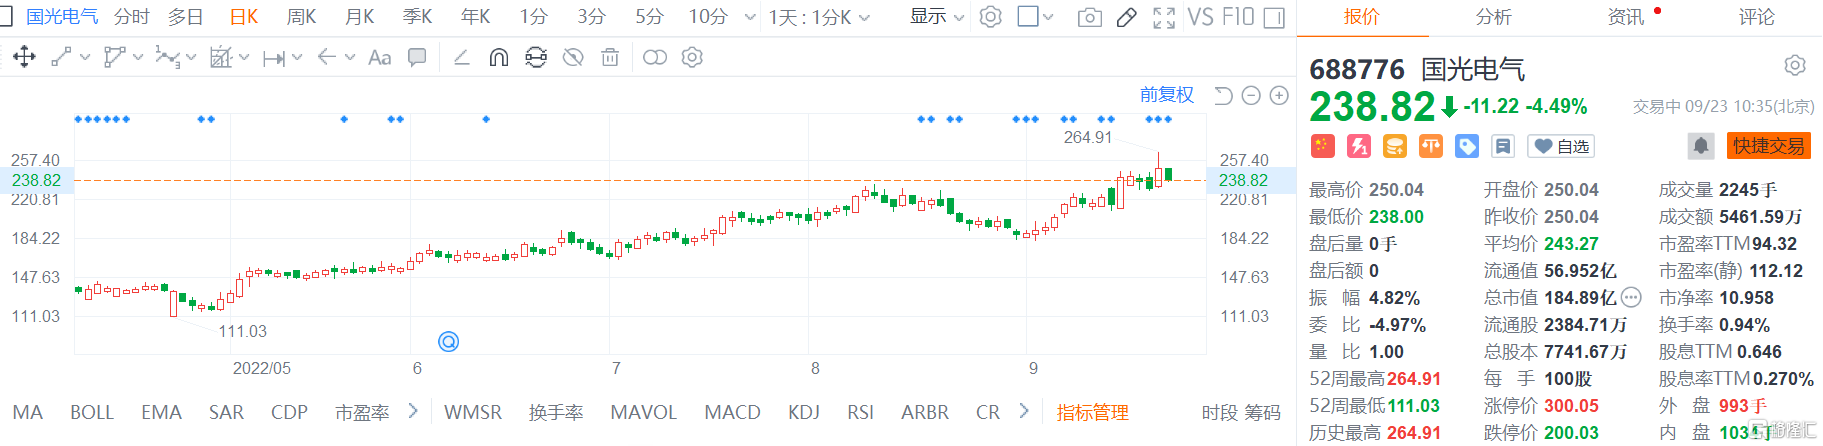The height and width of the screenshot is (446, 1823).
Task: Click the 快捷交易 quick trade button
Action: 1768,146
